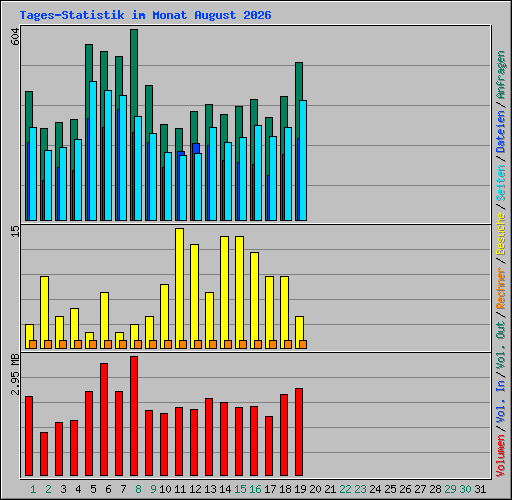Click day label '27' on the x-axis
Screen dimensions: 512x500
click(420, 489)
